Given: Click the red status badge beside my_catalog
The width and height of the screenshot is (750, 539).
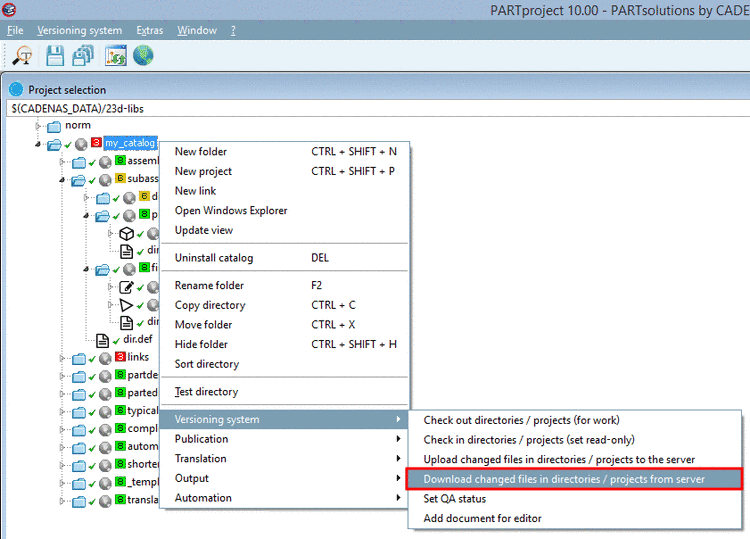Looking at the screenshot, I should click(96, 142).
